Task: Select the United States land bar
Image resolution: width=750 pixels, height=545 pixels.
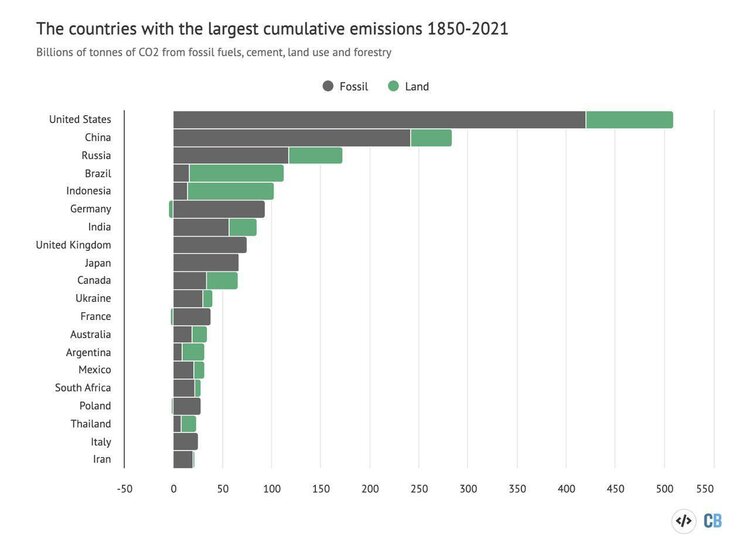Action: click(629, 120)
